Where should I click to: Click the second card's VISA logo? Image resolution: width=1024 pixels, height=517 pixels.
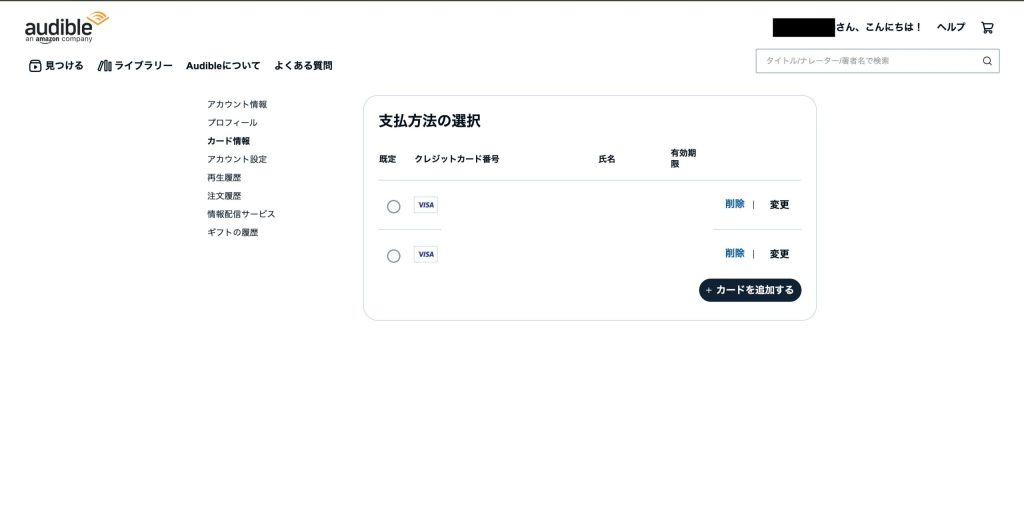tap(426, 255)
